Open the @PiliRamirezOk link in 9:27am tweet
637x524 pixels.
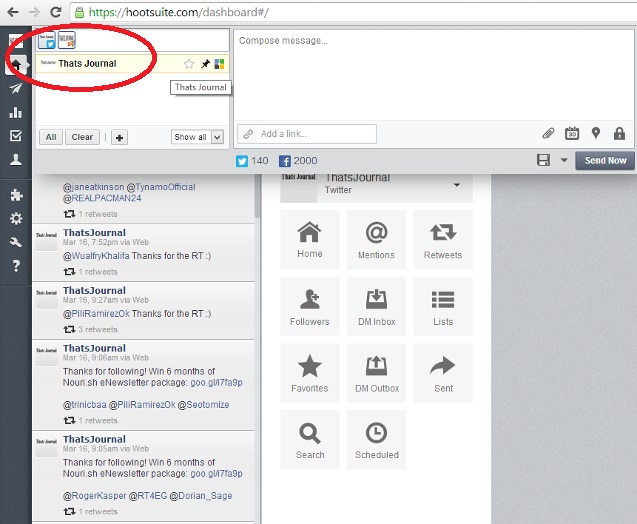click(96, 314)
